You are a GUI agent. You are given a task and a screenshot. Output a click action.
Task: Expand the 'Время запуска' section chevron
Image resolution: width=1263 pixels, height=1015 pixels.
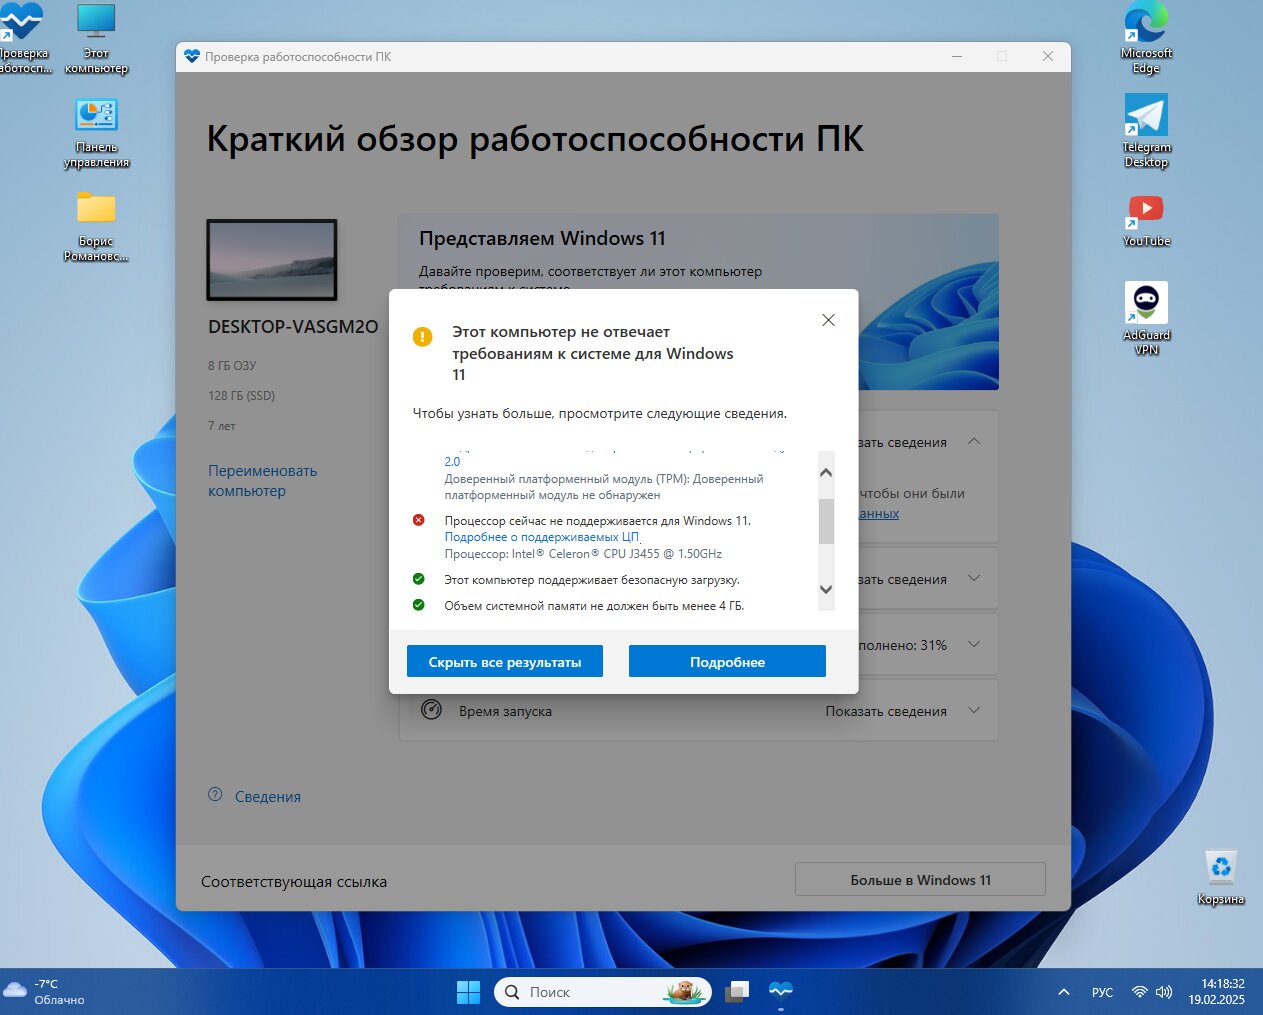974,711
